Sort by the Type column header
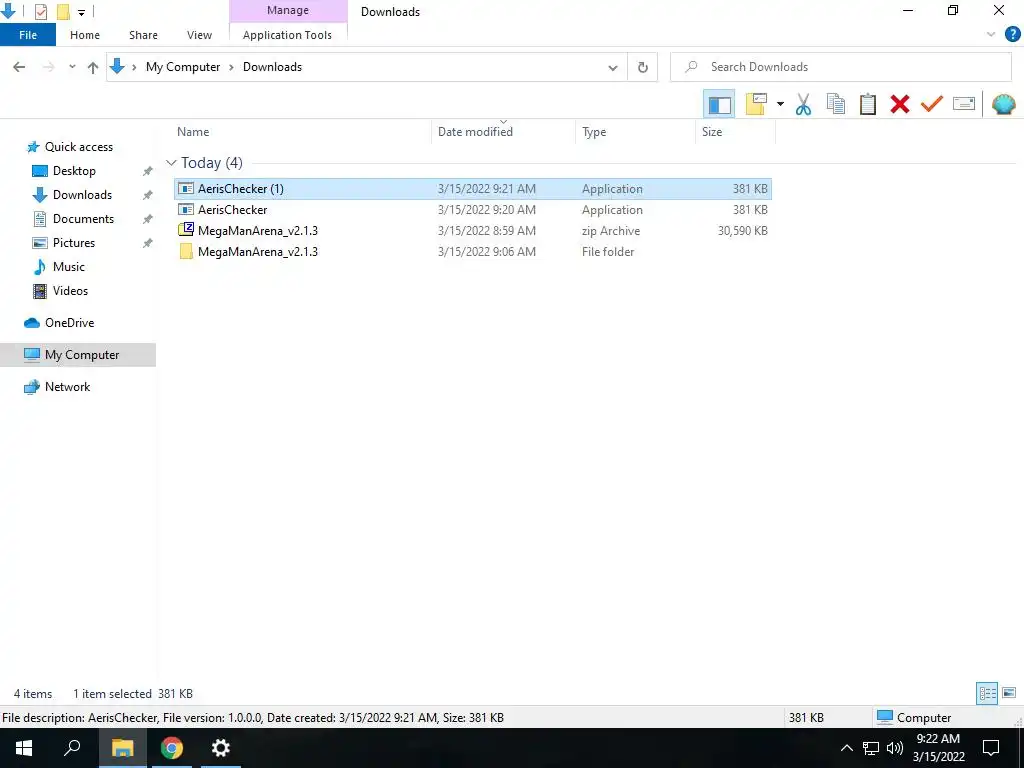Image resolution: width=1024 pixels, height=768 pixels. pyautogui.click(x=594, y=132)
